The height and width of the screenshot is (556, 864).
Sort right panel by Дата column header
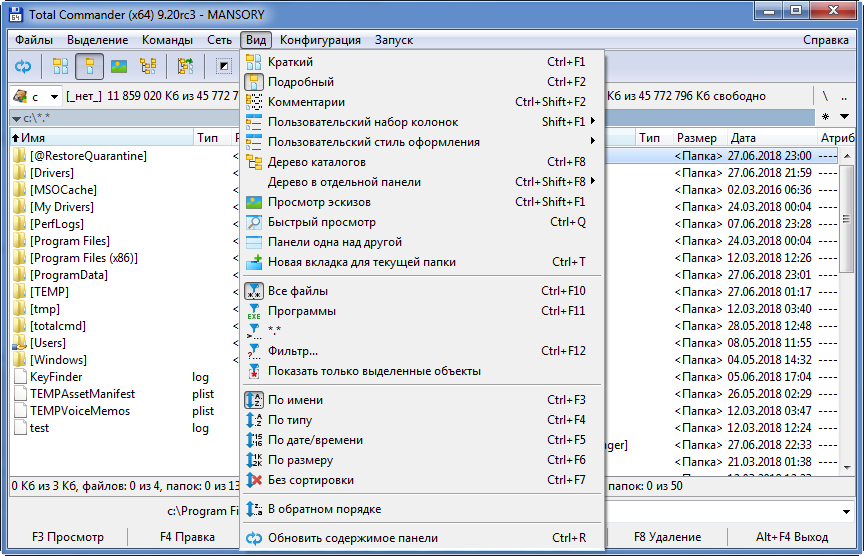pos(771,138)
